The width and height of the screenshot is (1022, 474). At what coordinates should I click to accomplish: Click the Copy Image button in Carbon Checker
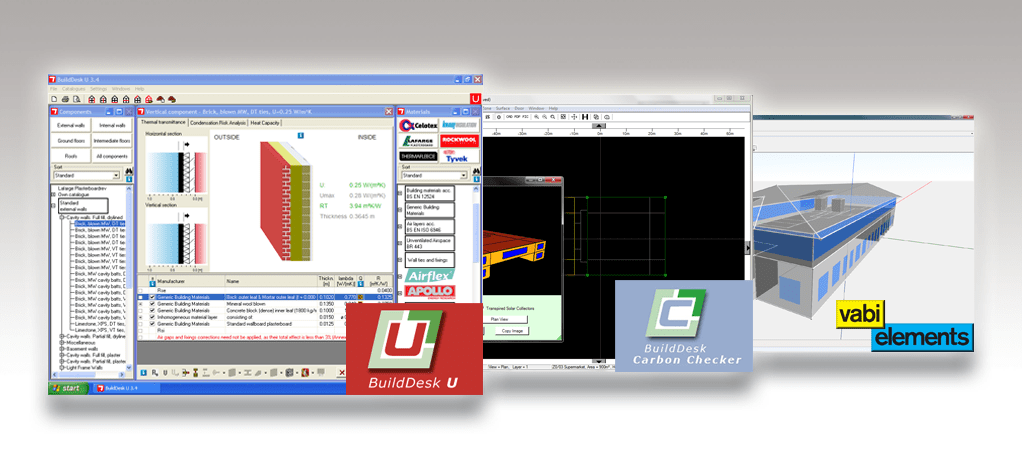(512, 331)
